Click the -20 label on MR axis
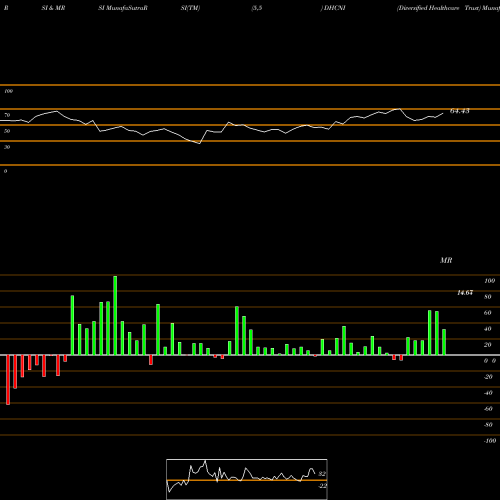The image size is (500, 500). 488,377
